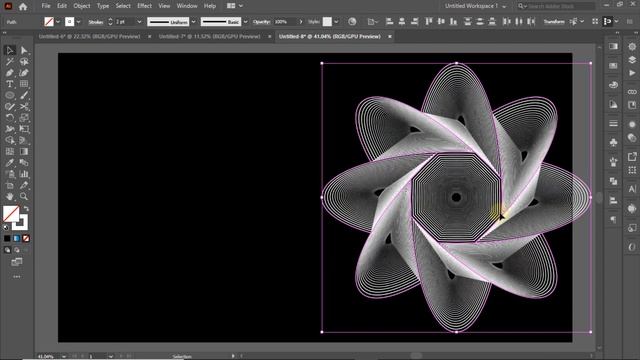Choose the Ellipse shape tool
The width and height of the screenshot is (640, 360).
[10, 96]
